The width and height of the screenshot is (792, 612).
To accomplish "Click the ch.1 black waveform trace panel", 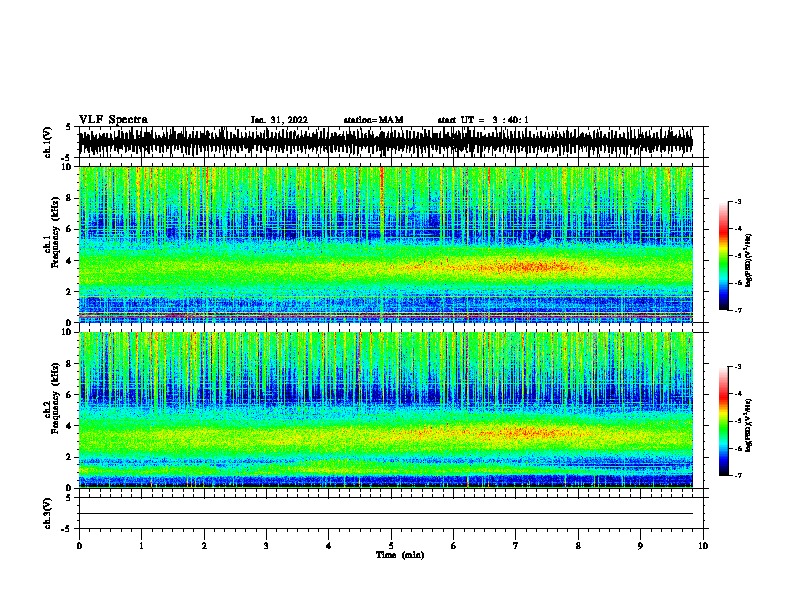I will click(x=386, y=142).
